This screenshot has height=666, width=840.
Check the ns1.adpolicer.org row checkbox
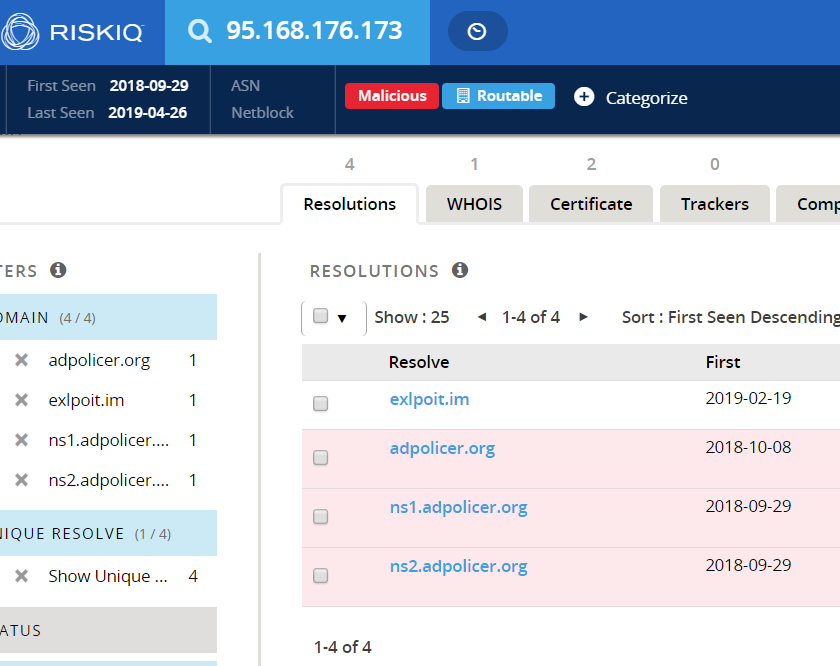tap(320, 517)
